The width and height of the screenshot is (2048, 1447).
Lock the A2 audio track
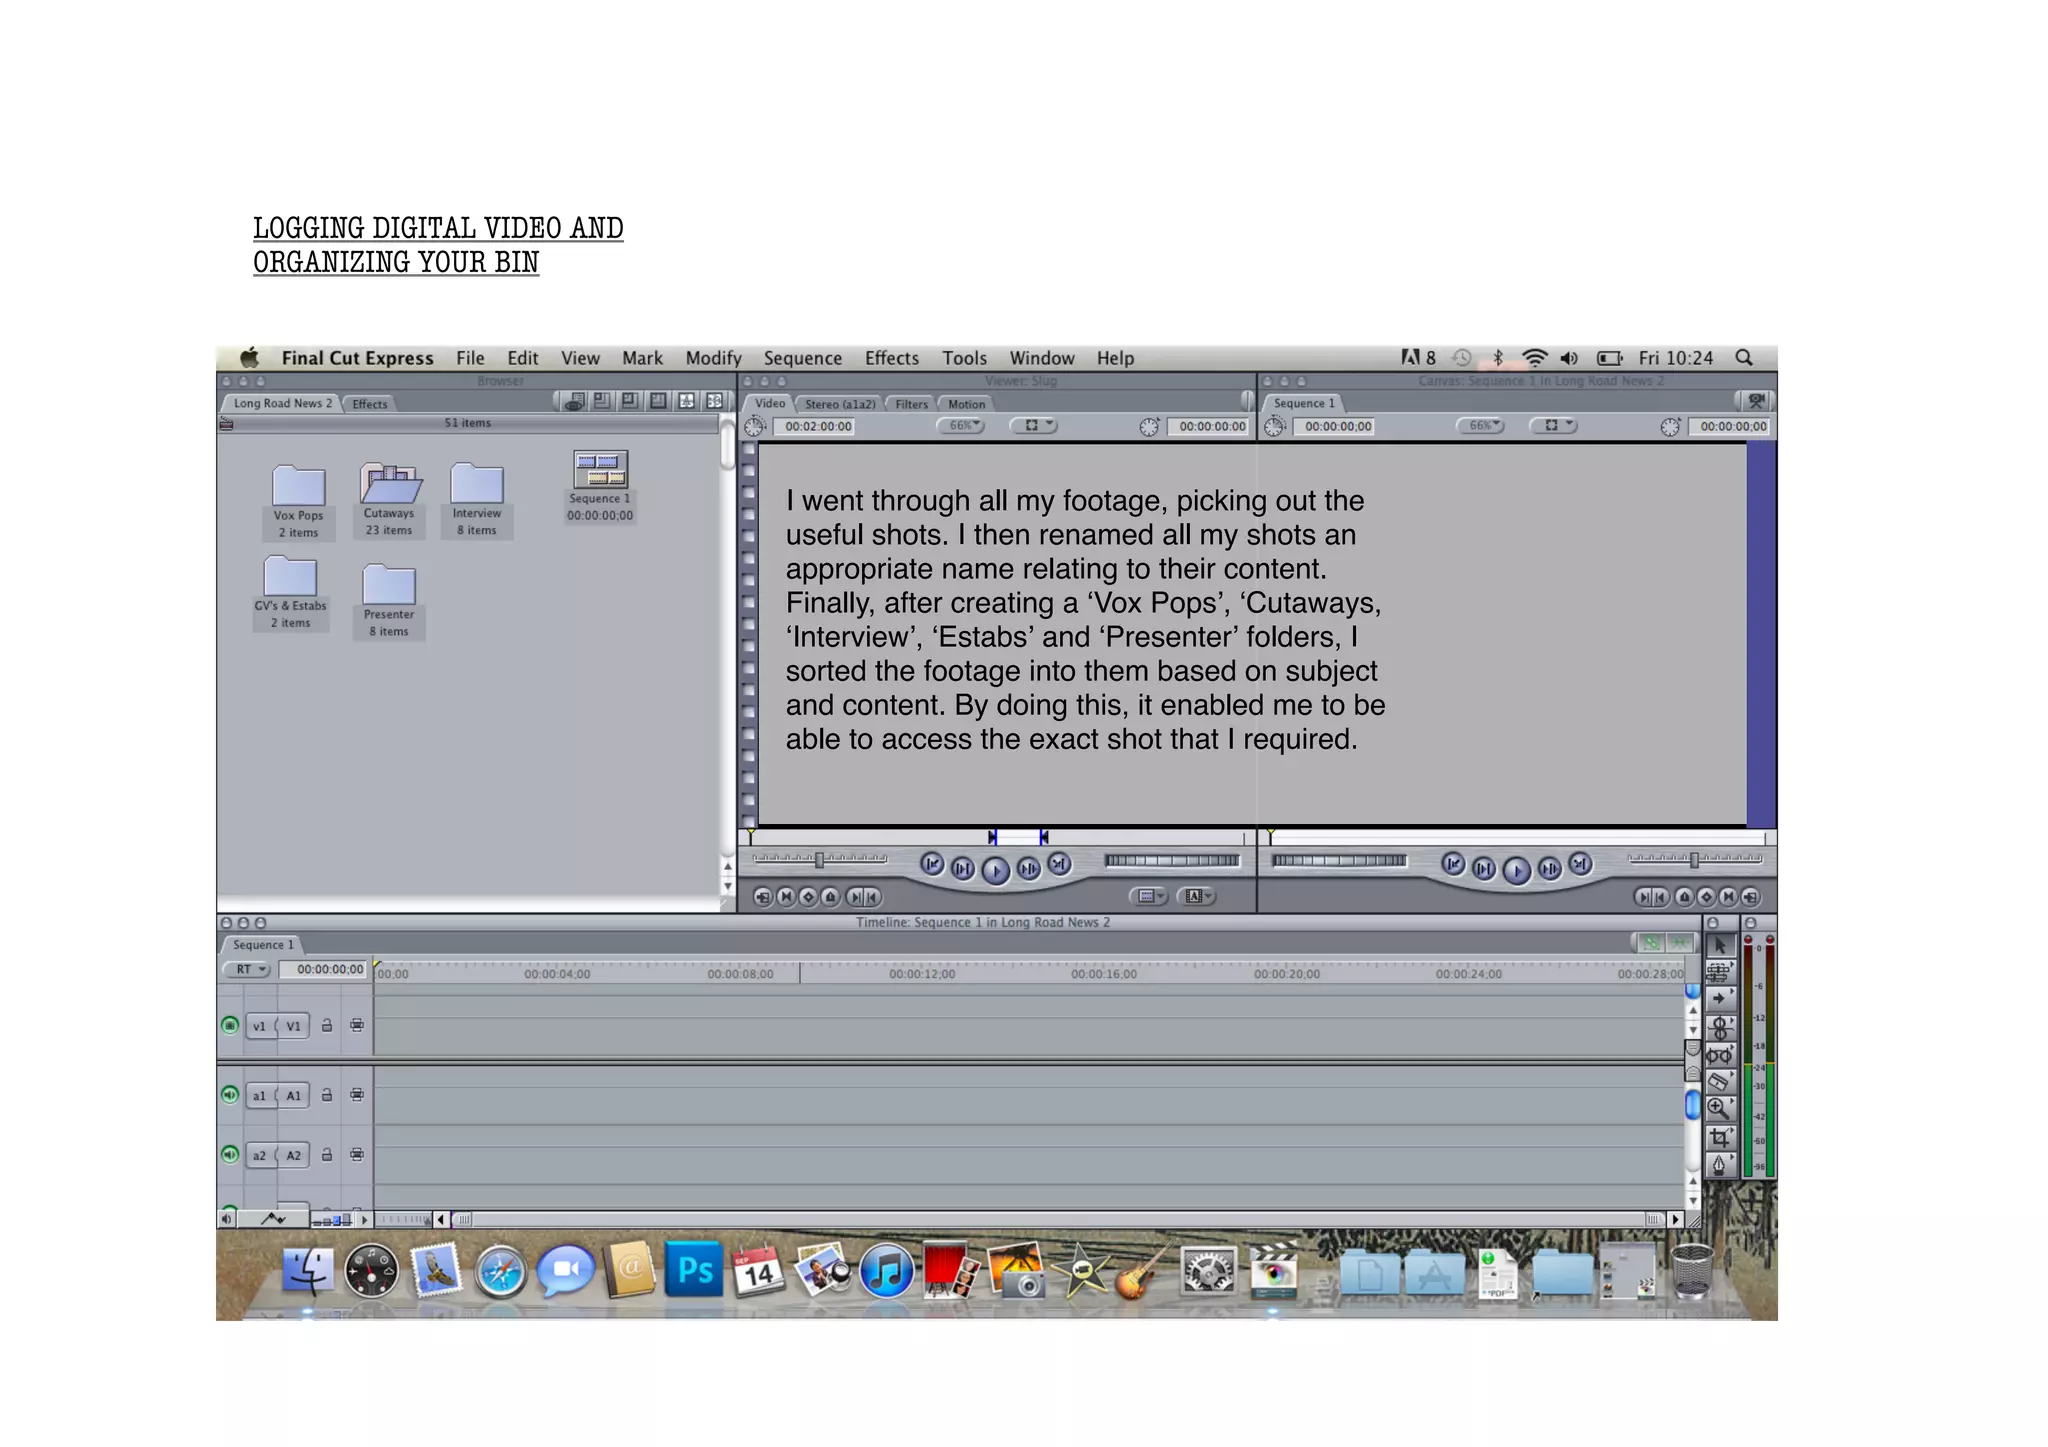pos(327,1155)
